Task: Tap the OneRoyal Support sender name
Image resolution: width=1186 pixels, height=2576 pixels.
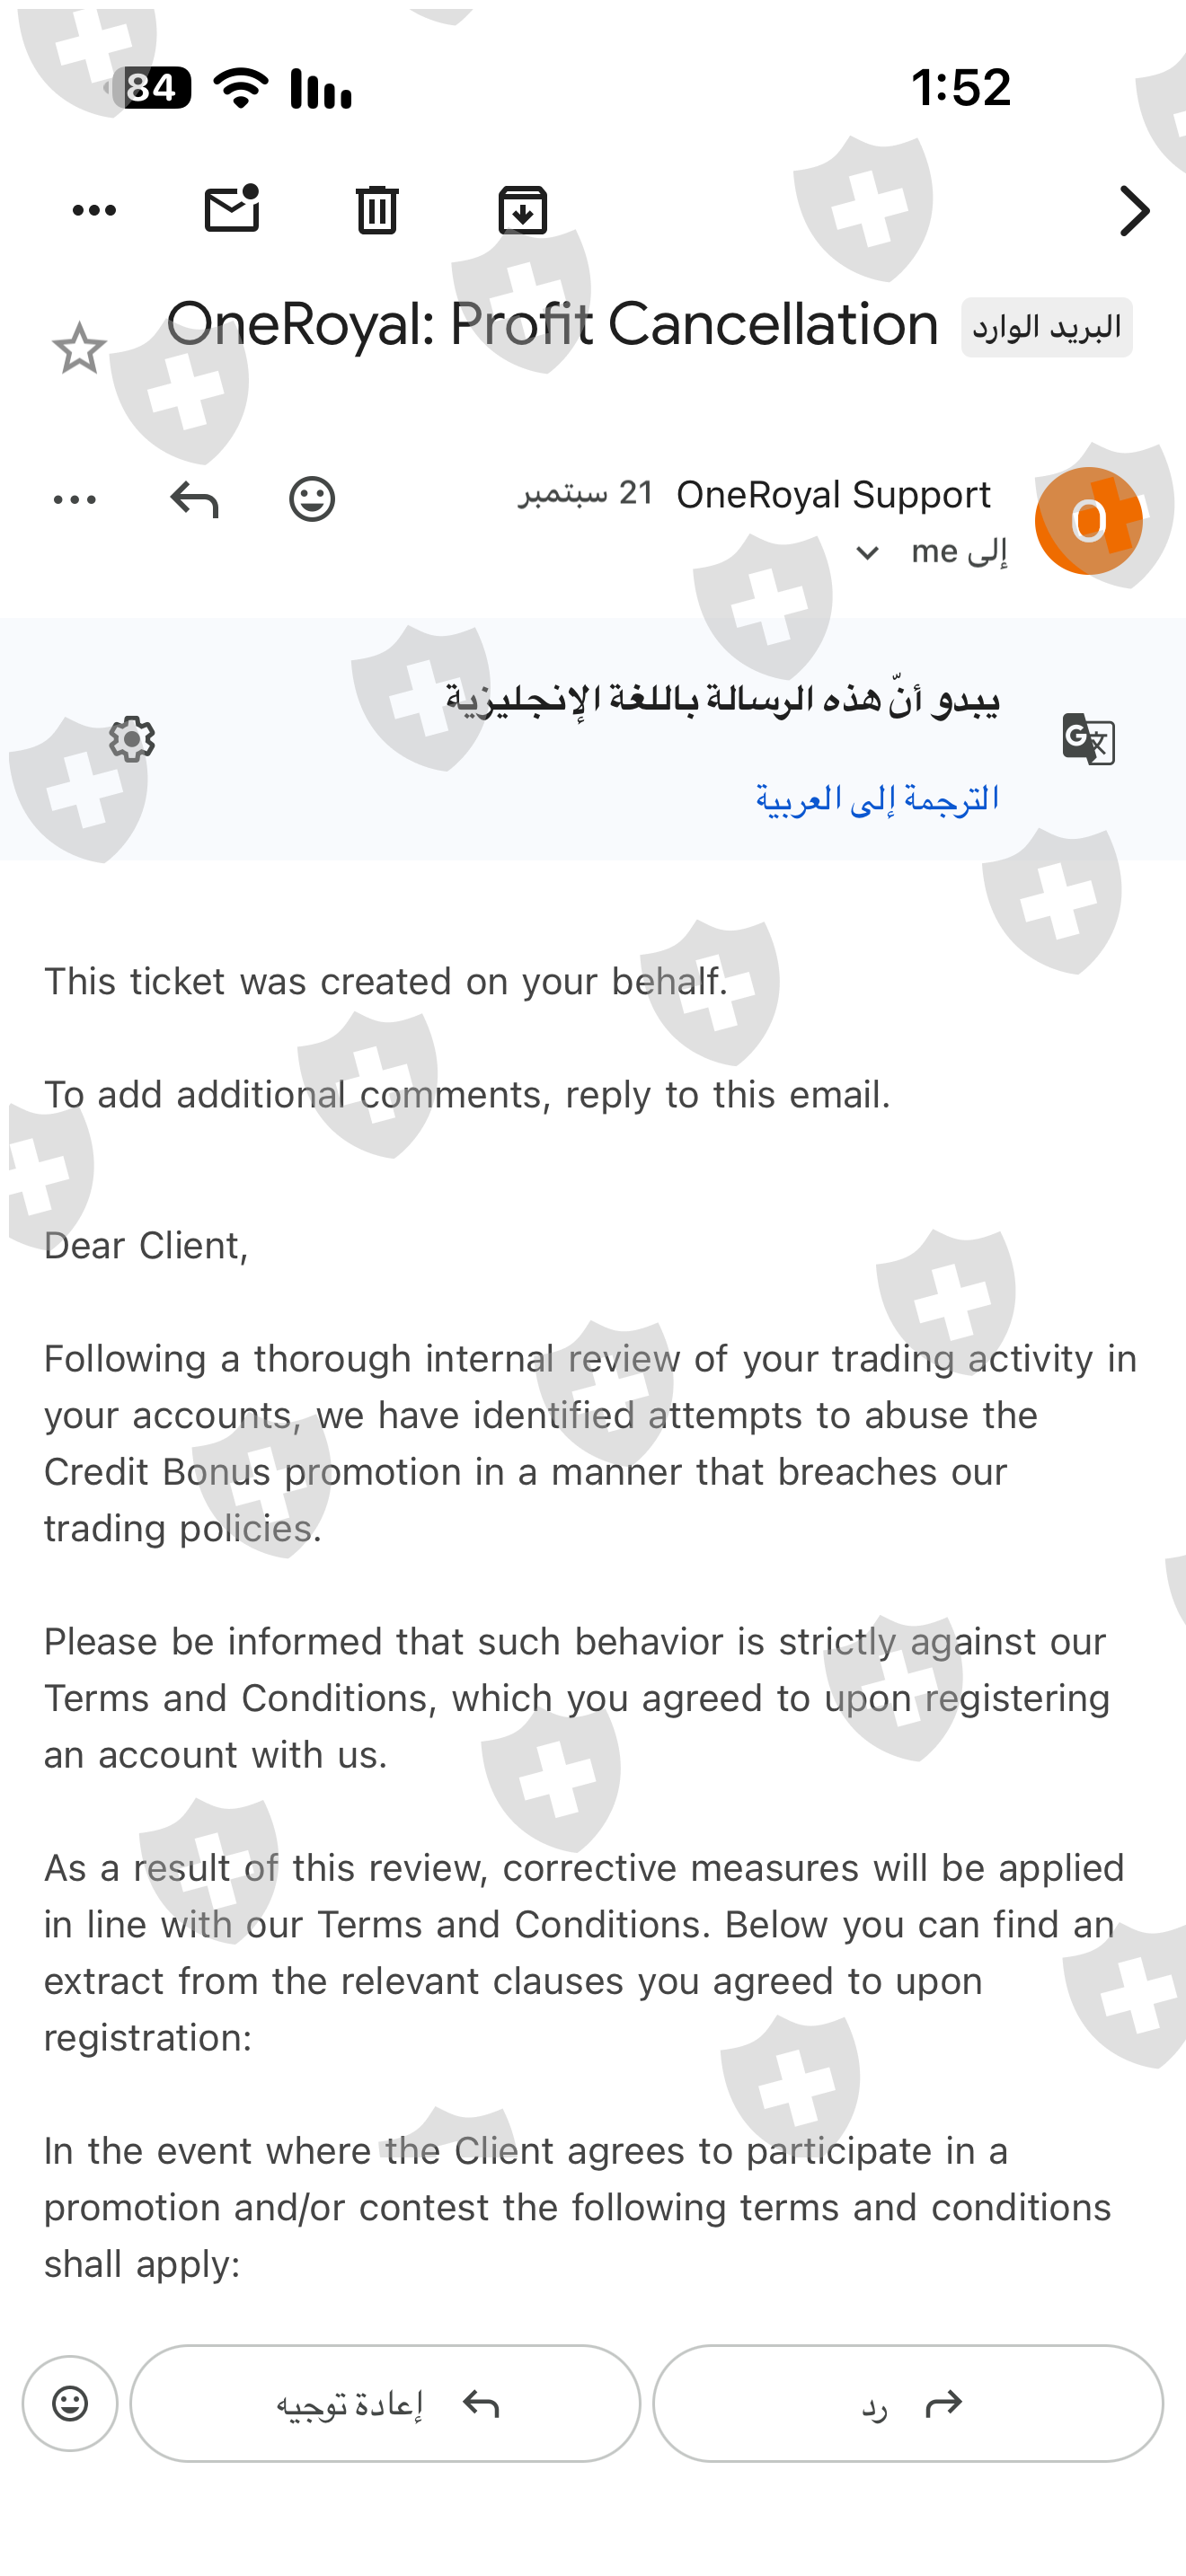Action: (833, 495)
